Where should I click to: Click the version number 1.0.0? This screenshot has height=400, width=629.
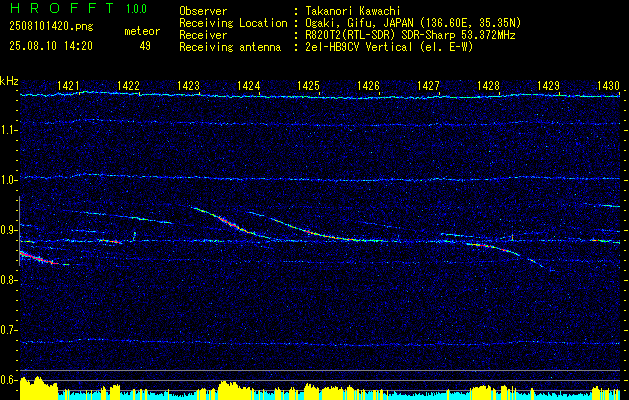[136, 9]
